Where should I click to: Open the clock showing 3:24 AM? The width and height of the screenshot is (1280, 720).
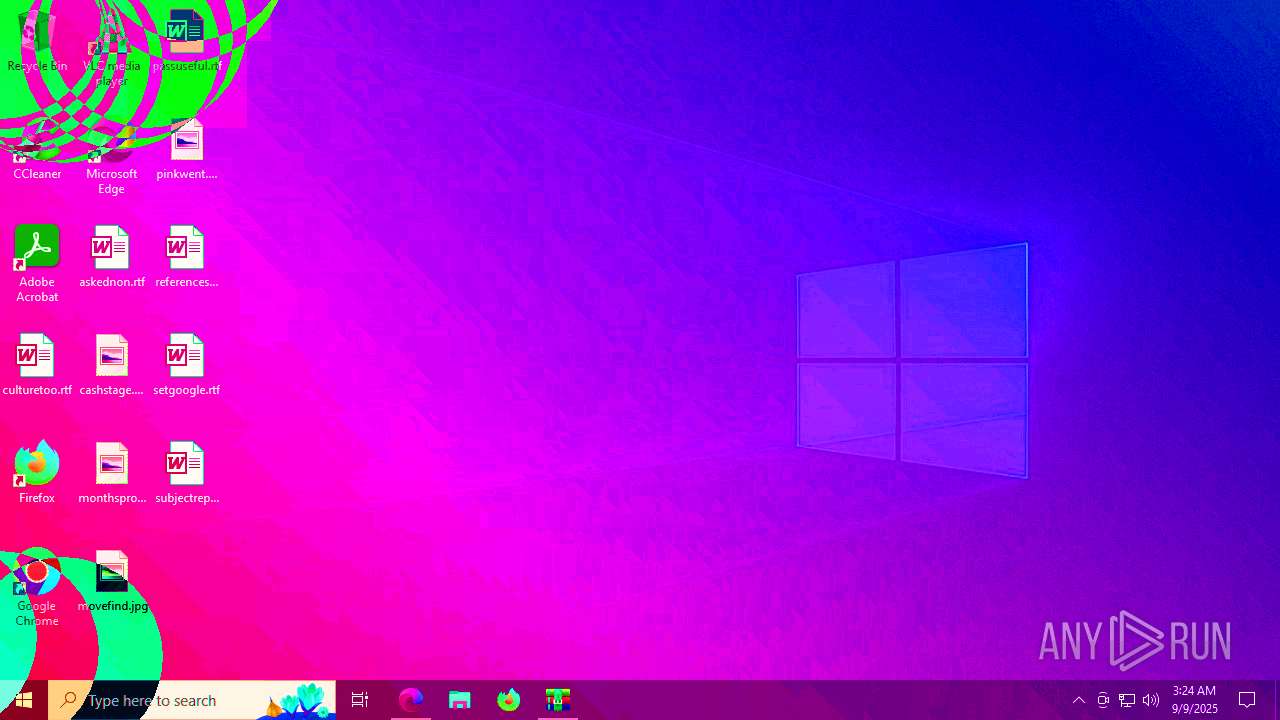tap(1195, 700)
